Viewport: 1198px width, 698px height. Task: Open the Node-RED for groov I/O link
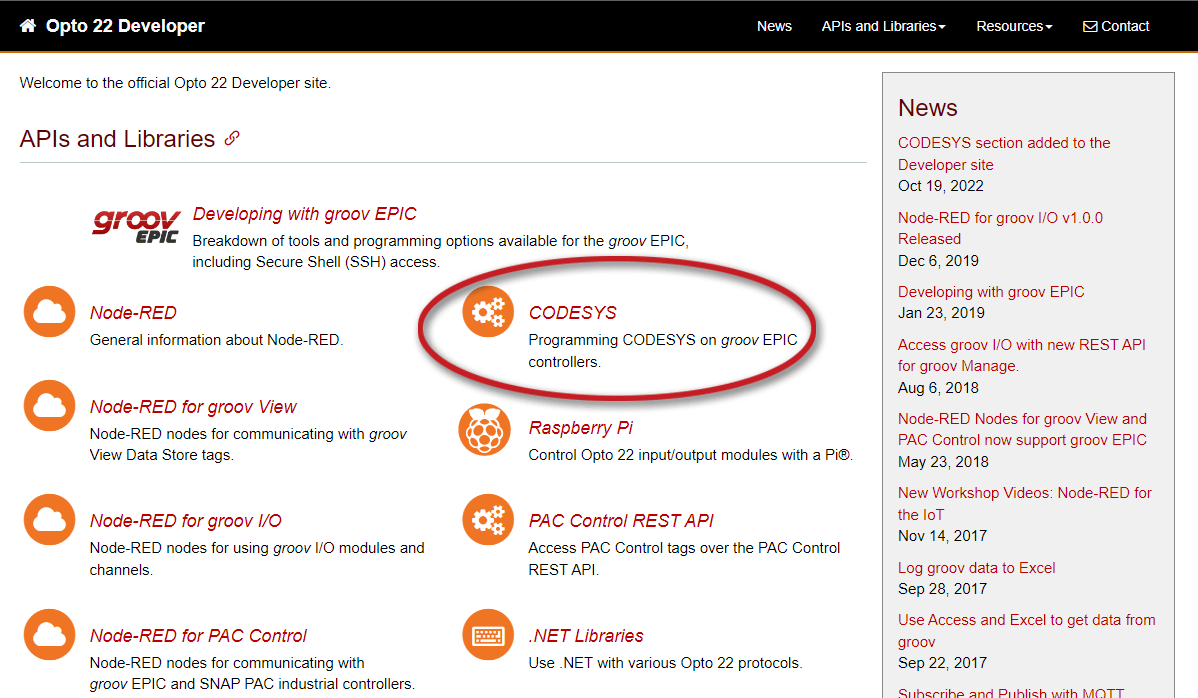[186, 521]
